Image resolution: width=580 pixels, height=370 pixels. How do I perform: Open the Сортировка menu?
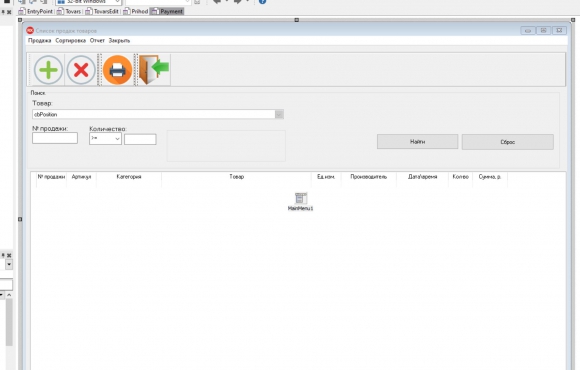(x=71, y=41)
